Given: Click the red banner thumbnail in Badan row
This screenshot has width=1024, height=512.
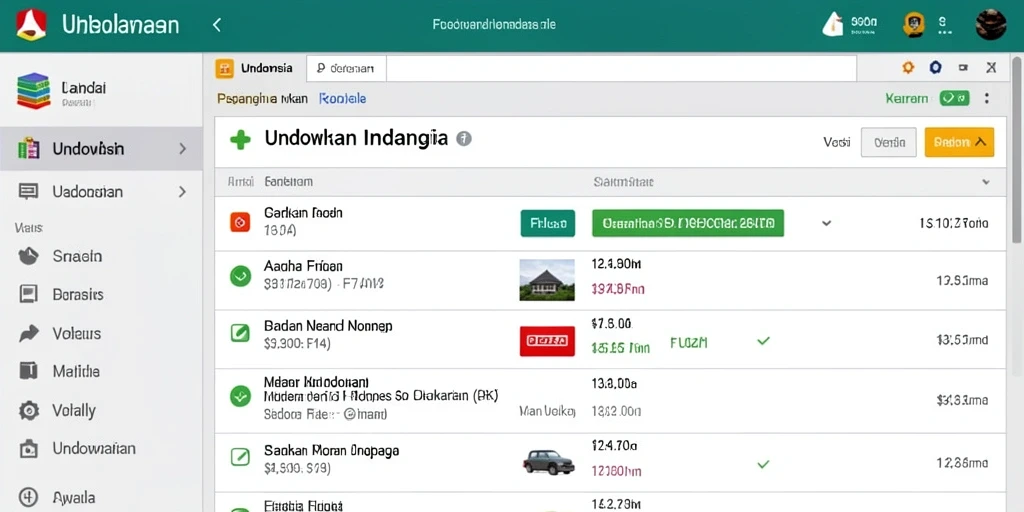Looking at the screenshot, I should (x=547, y=340).
